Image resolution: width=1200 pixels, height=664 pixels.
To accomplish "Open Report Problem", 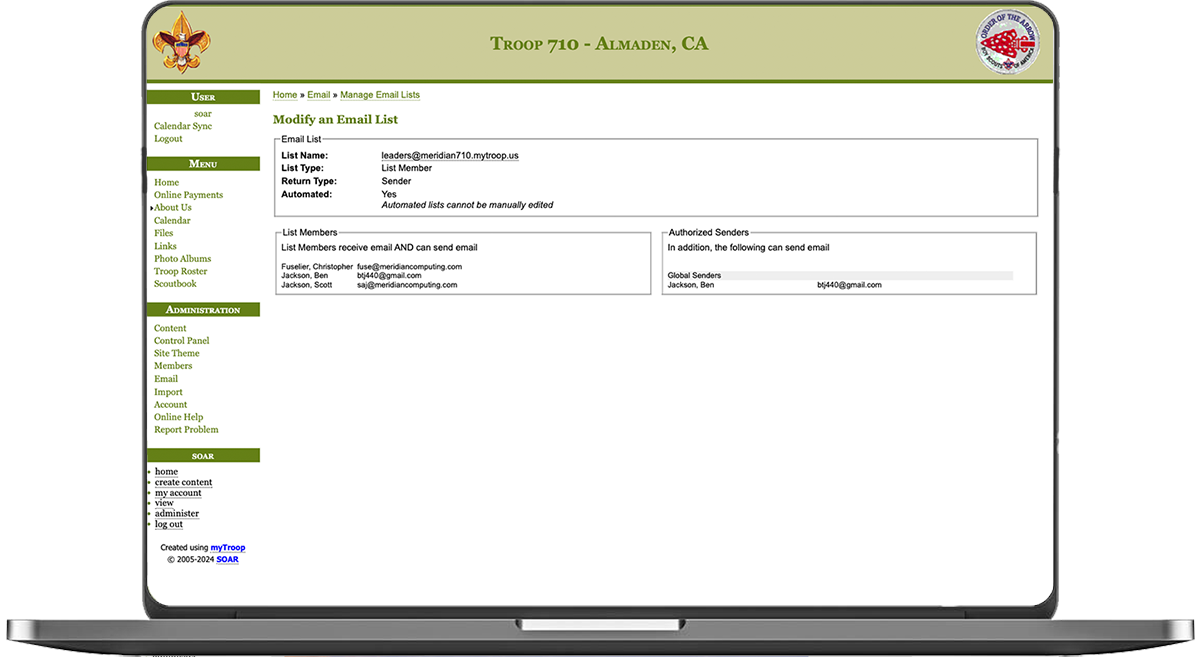I will pos(185,429).
